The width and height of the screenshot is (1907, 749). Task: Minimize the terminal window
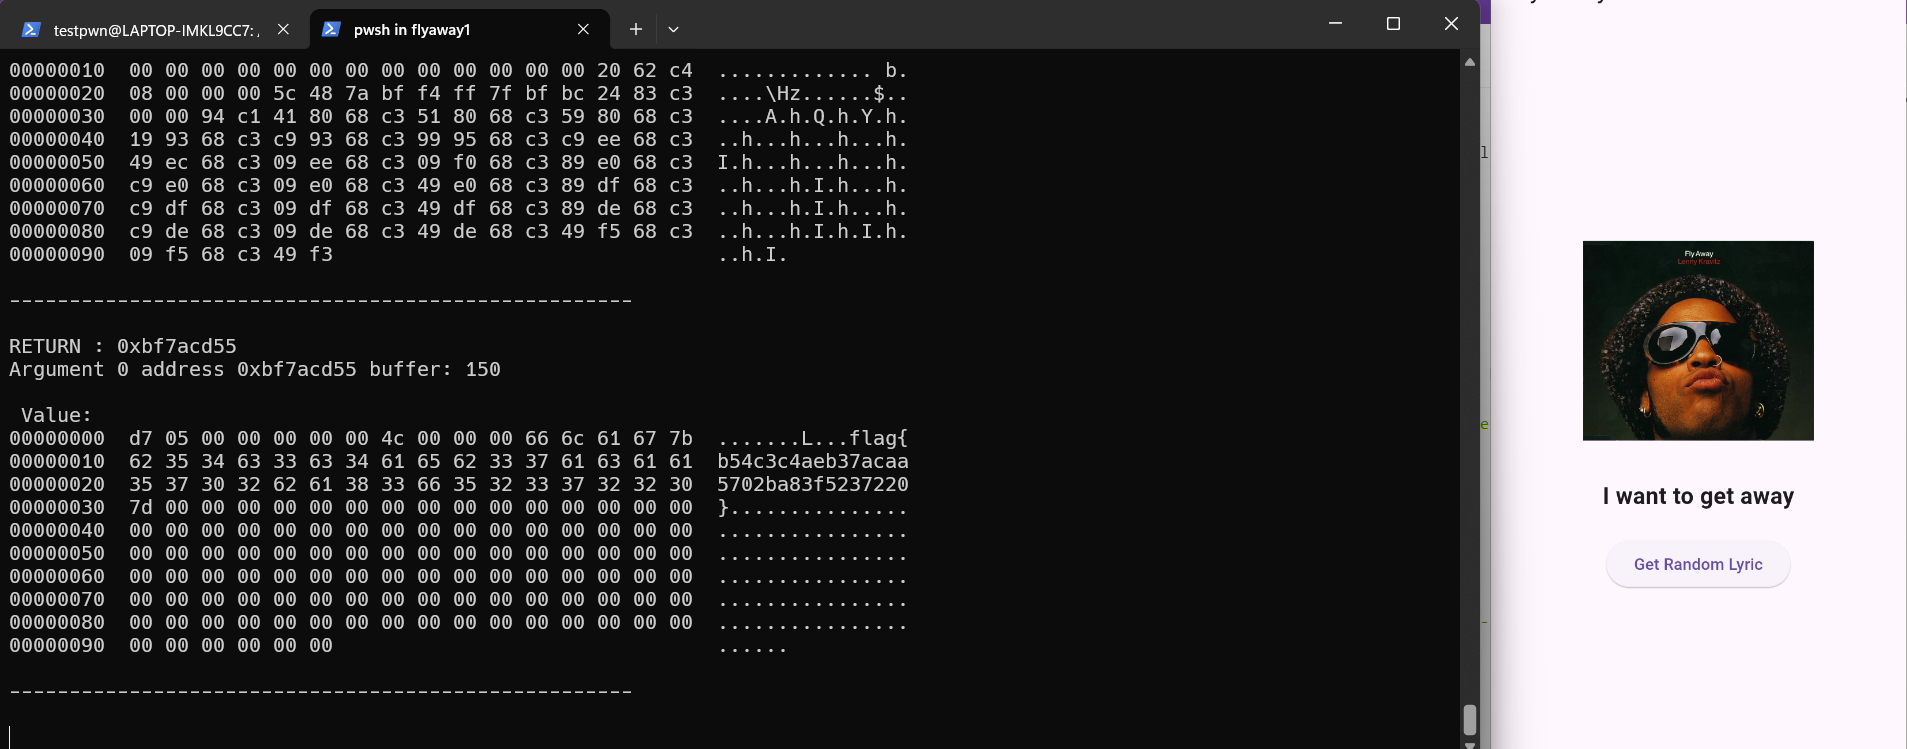click(1335, 24)
